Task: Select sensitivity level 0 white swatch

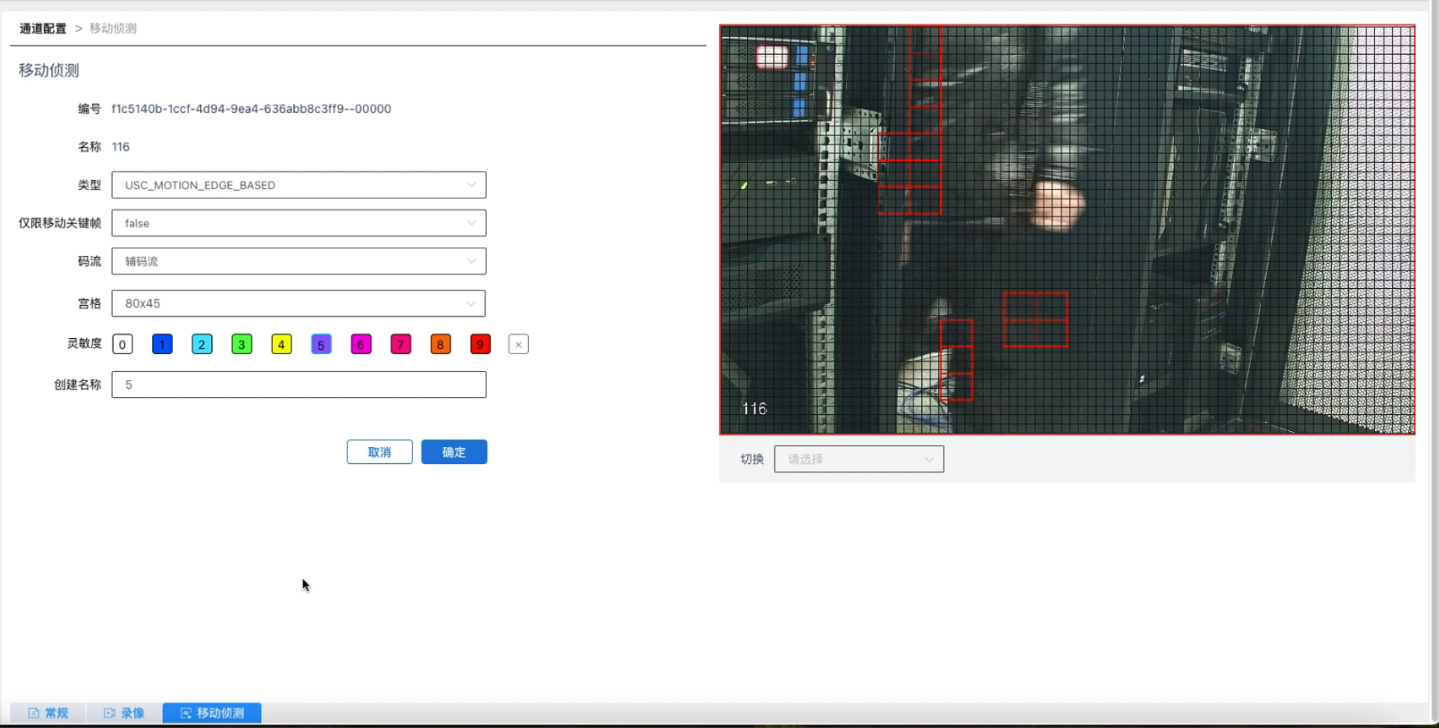Action: pyautogui.click(x=122, y=345)
